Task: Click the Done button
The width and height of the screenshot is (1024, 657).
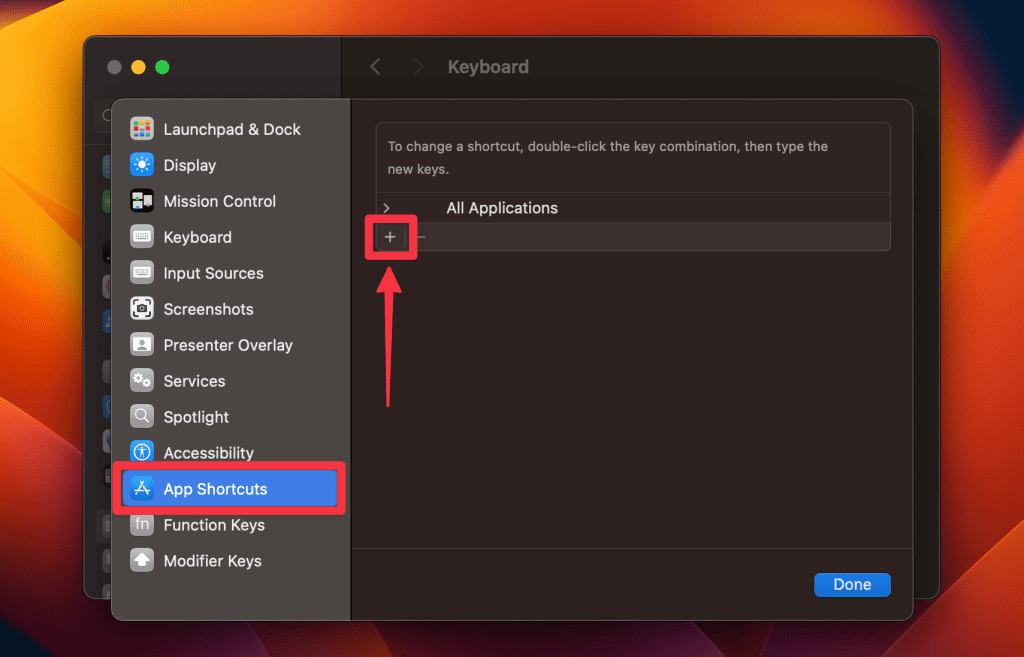Action: [x=852, y=584]
